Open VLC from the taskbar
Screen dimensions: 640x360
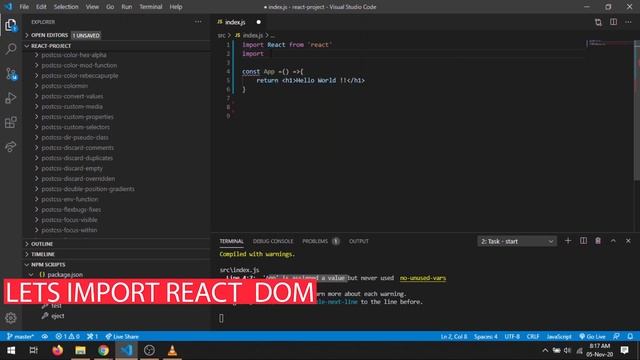(x=172, y=350)
